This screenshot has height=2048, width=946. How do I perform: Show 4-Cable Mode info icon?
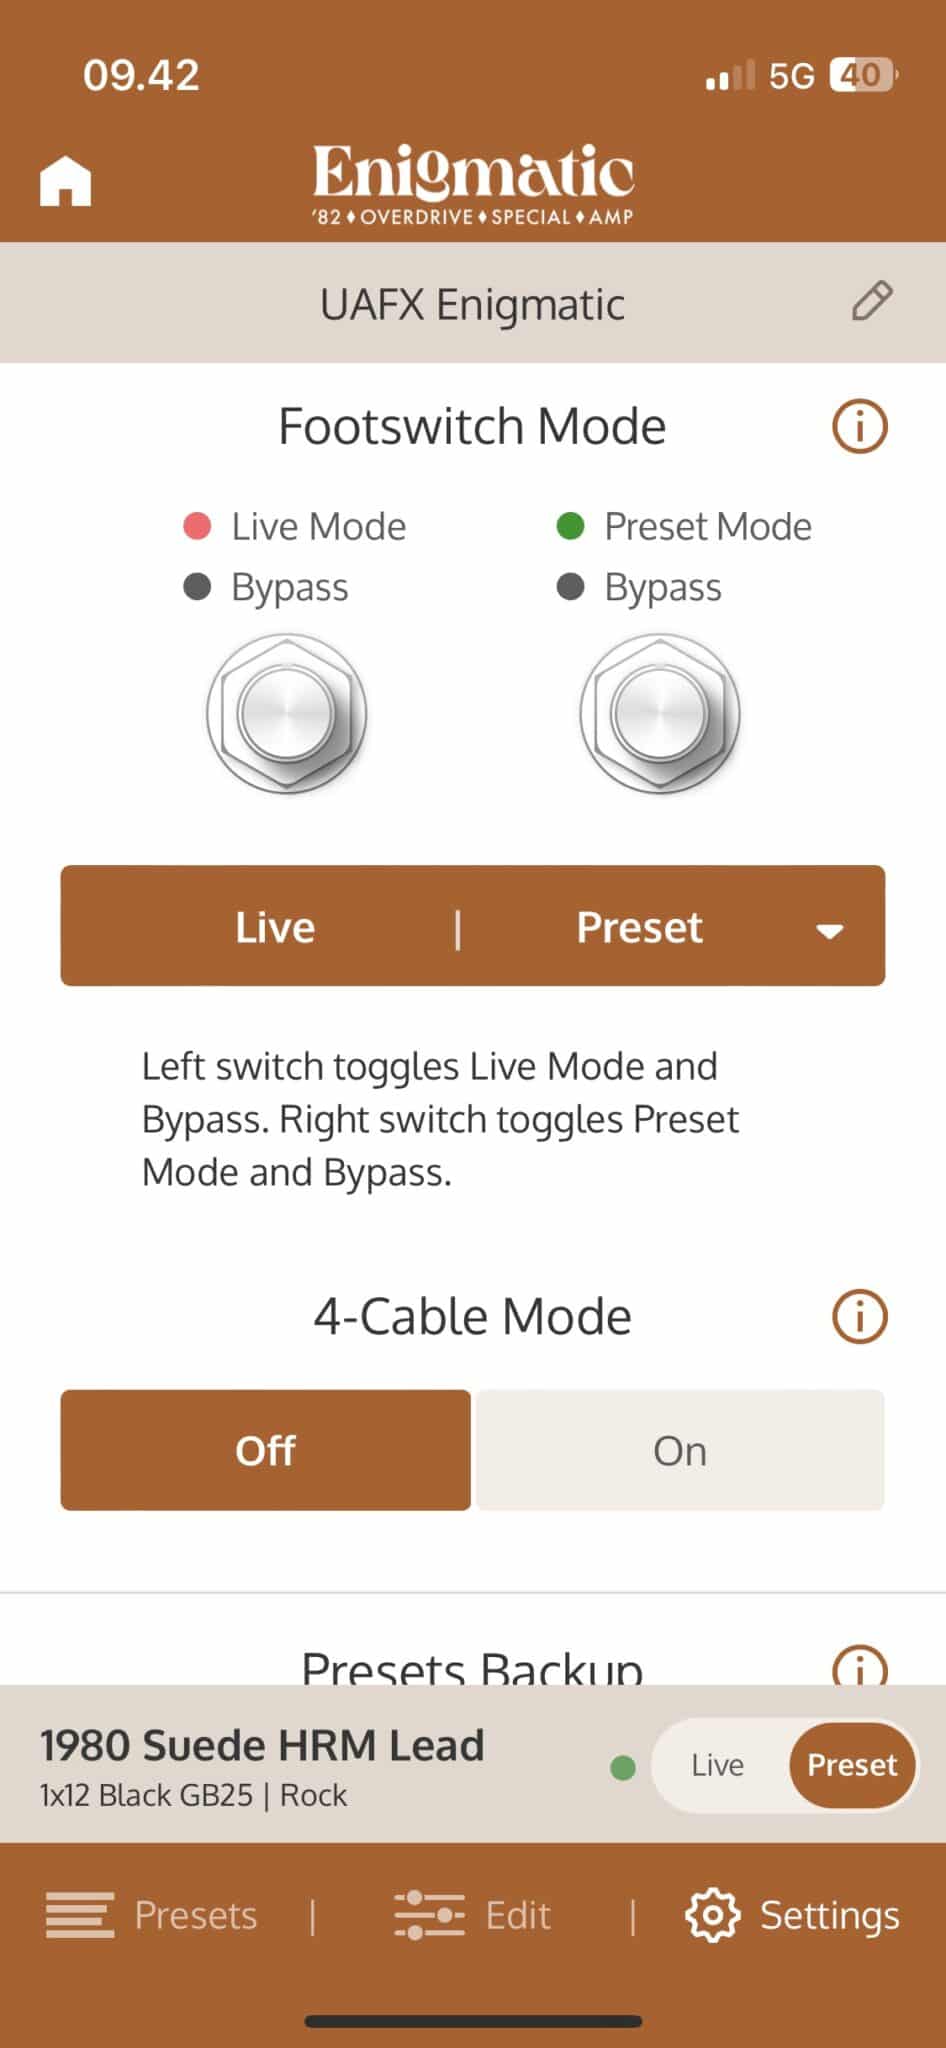pos(860,1316)
